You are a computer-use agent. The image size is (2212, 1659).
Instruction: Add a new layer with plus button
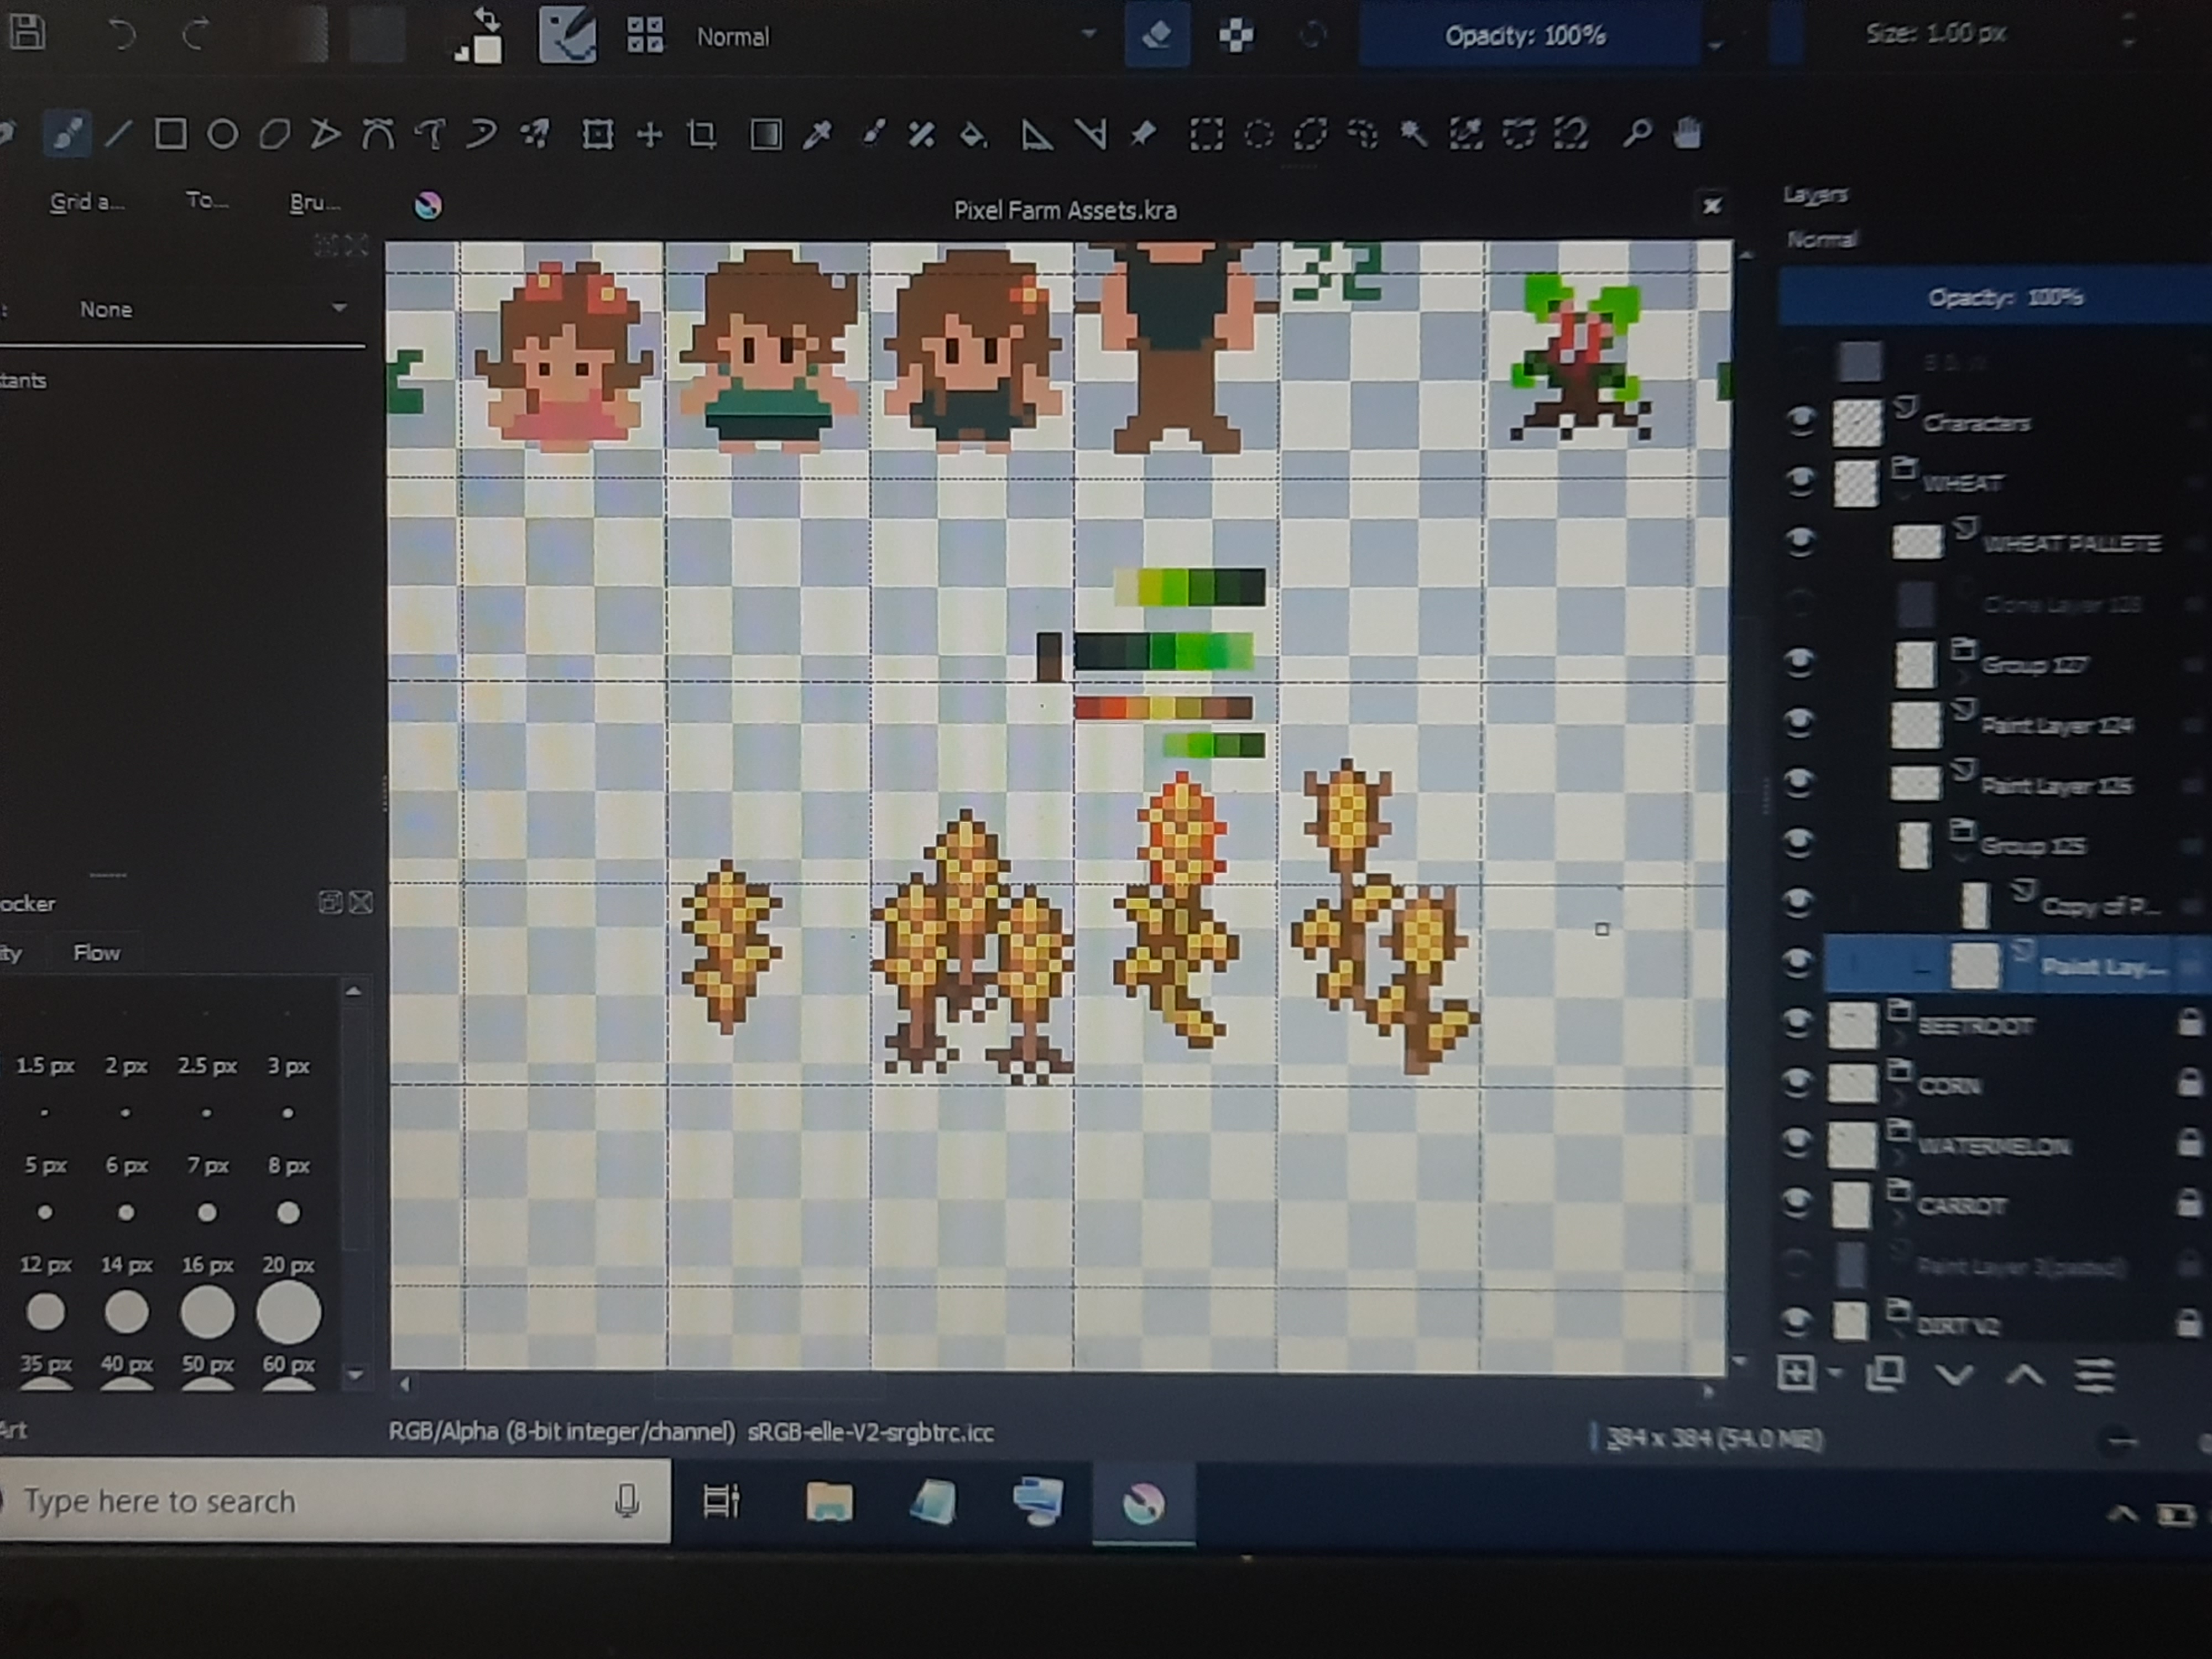(1796, 1373)
